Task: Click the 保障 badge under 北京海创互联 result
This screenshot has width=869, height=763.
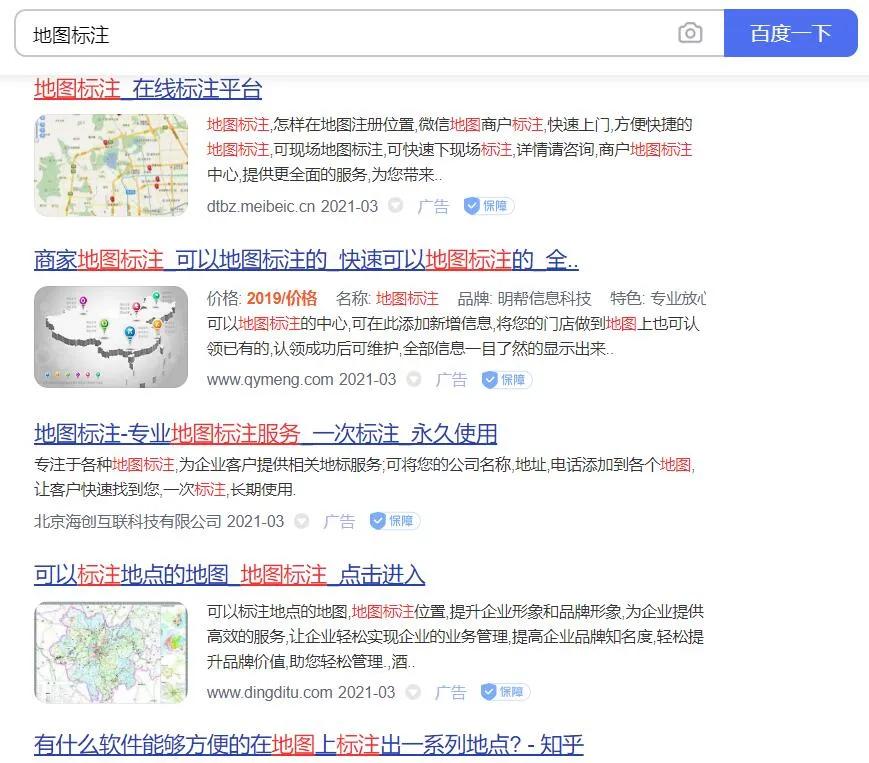Action: click(394, 521)
